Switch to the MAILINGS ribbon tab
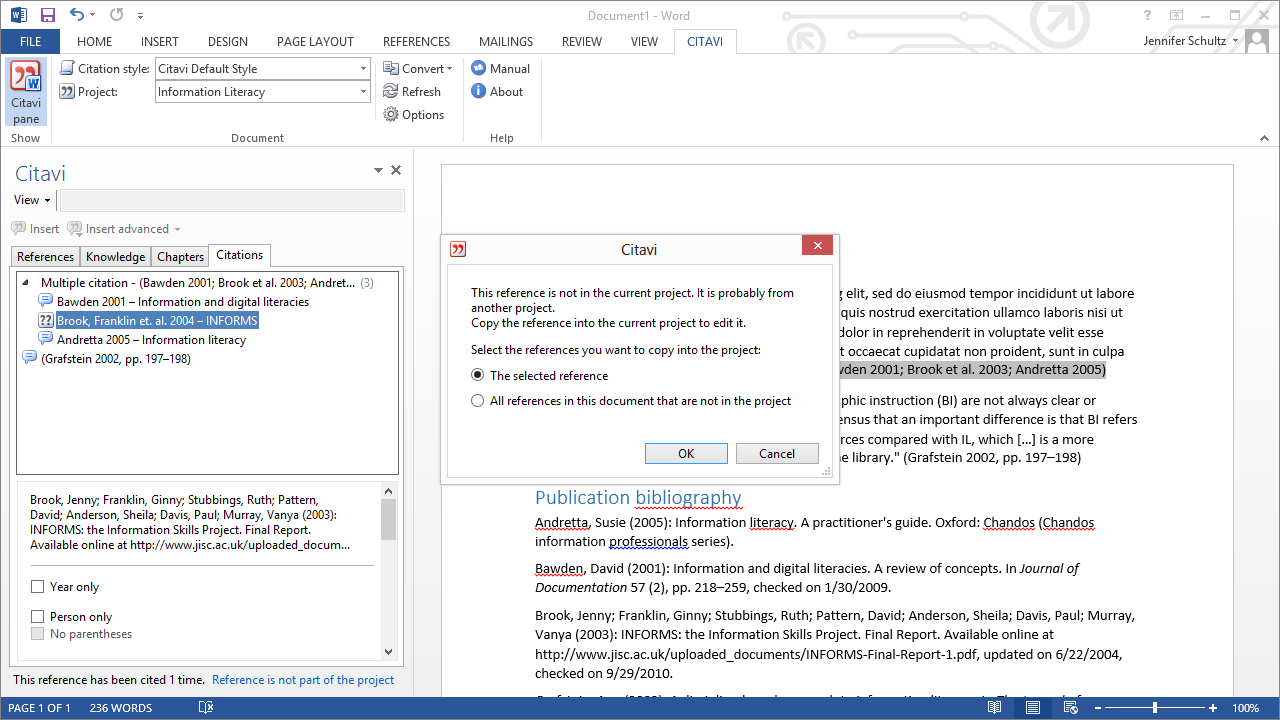The width and height of the screenshot is (1280, 720). coord(506,41)
